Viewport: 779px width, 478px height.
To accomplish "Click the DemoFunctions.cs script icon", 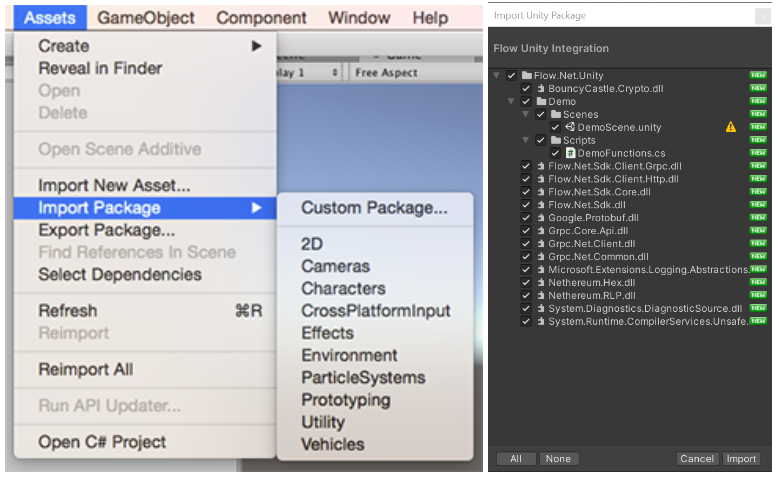I will [x=570, y=153].
